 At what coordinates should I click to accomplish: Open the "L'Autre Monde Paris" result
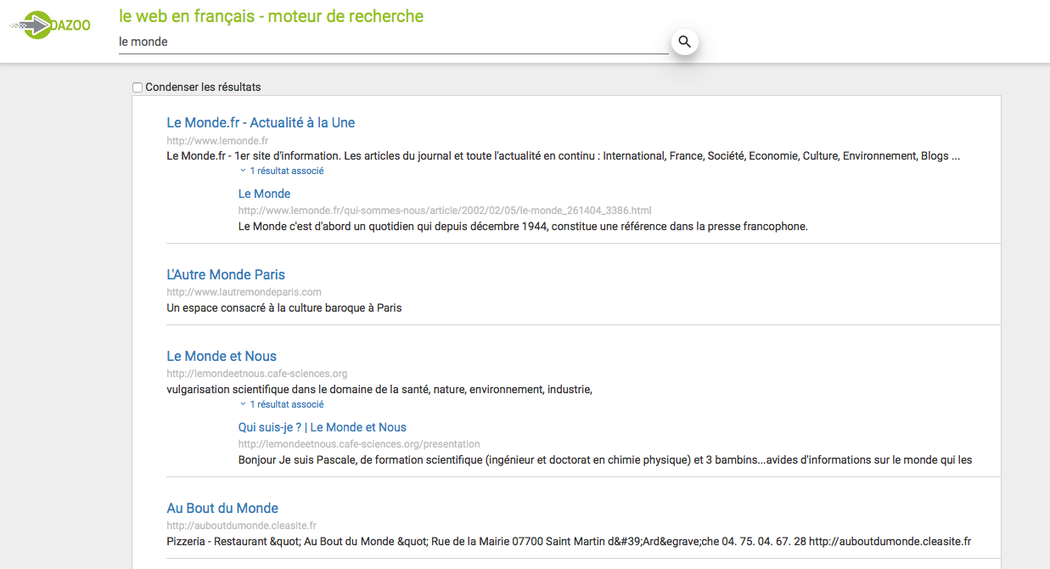coord(225,275)
